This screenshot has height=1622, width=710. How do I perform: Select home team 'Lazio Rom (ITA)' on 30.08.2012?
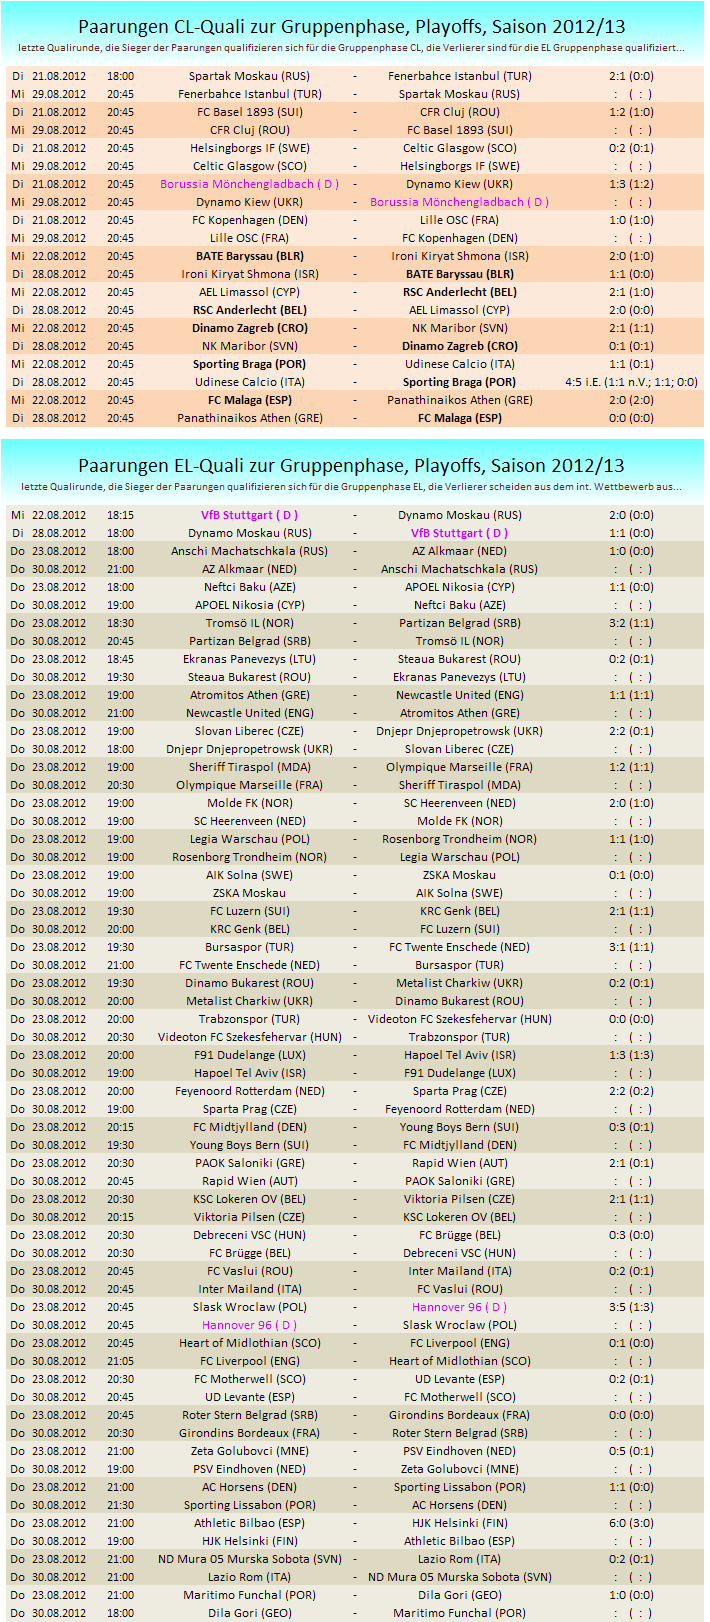[250, 1577]
